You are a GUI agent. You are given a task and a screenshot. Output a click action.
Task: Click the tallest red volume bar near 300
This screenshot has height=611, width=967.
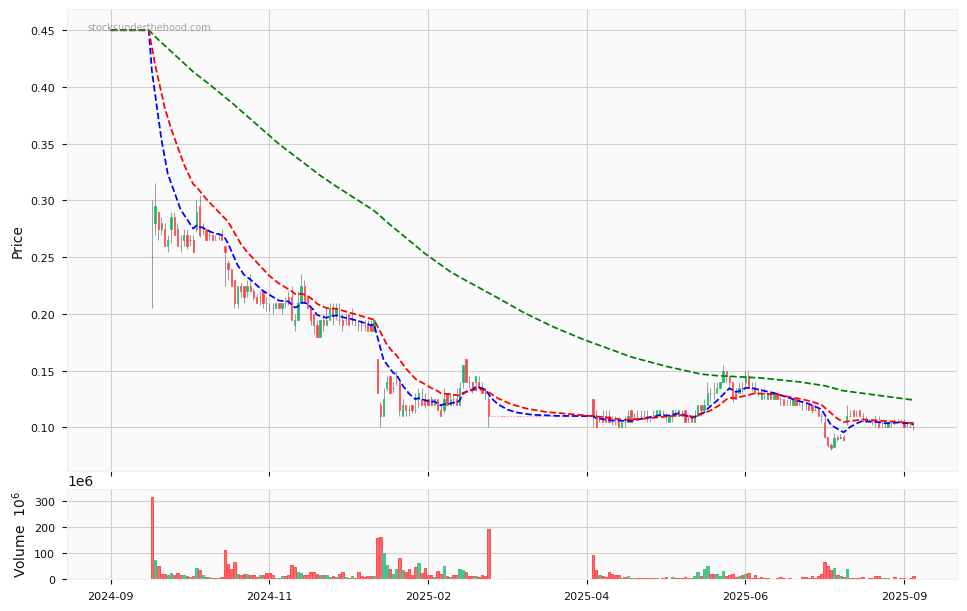[x=152, y=538]
